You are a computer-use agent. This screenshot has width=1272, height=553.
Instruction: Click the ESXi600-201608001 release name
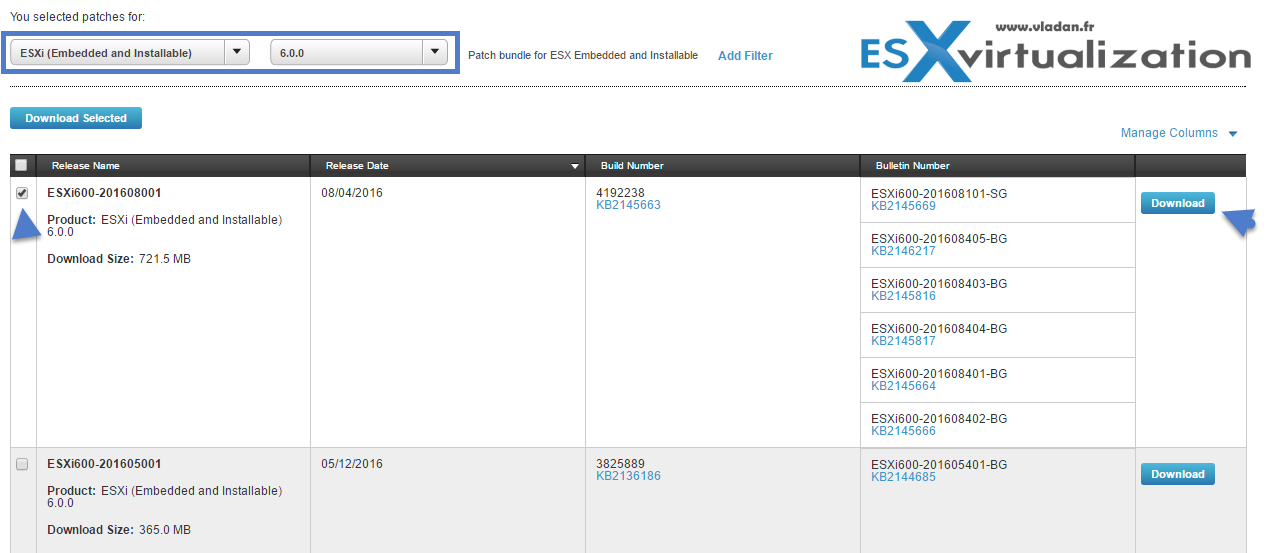(x=104, y=193)
